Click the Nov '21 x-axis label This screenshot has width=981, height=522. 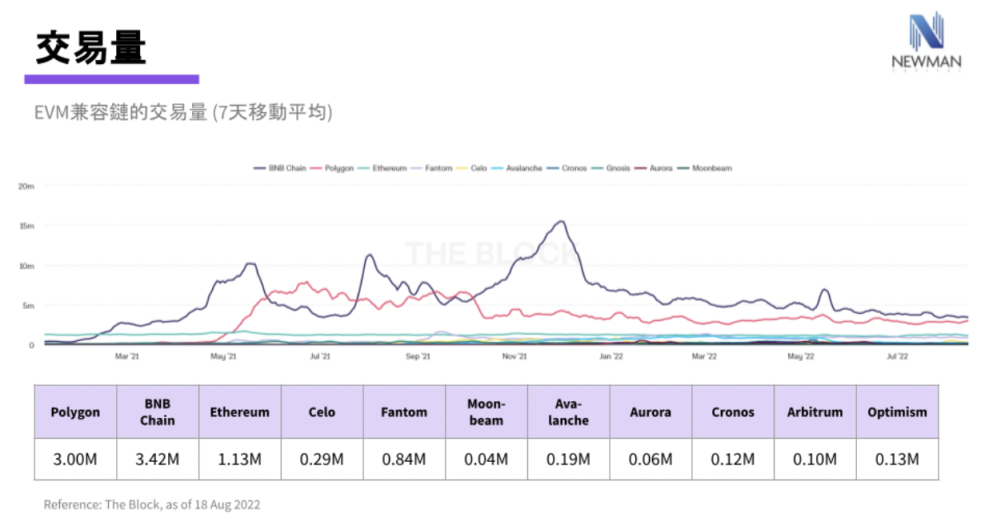(x=514, y=356)
